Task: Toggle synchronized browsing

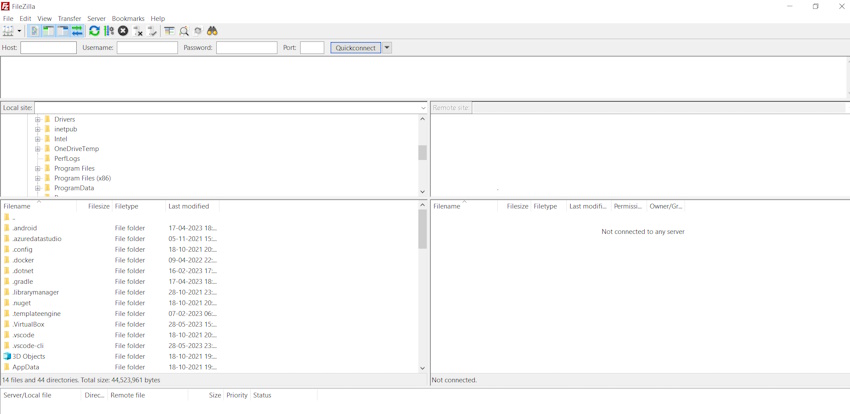Action: pos(198,31)
